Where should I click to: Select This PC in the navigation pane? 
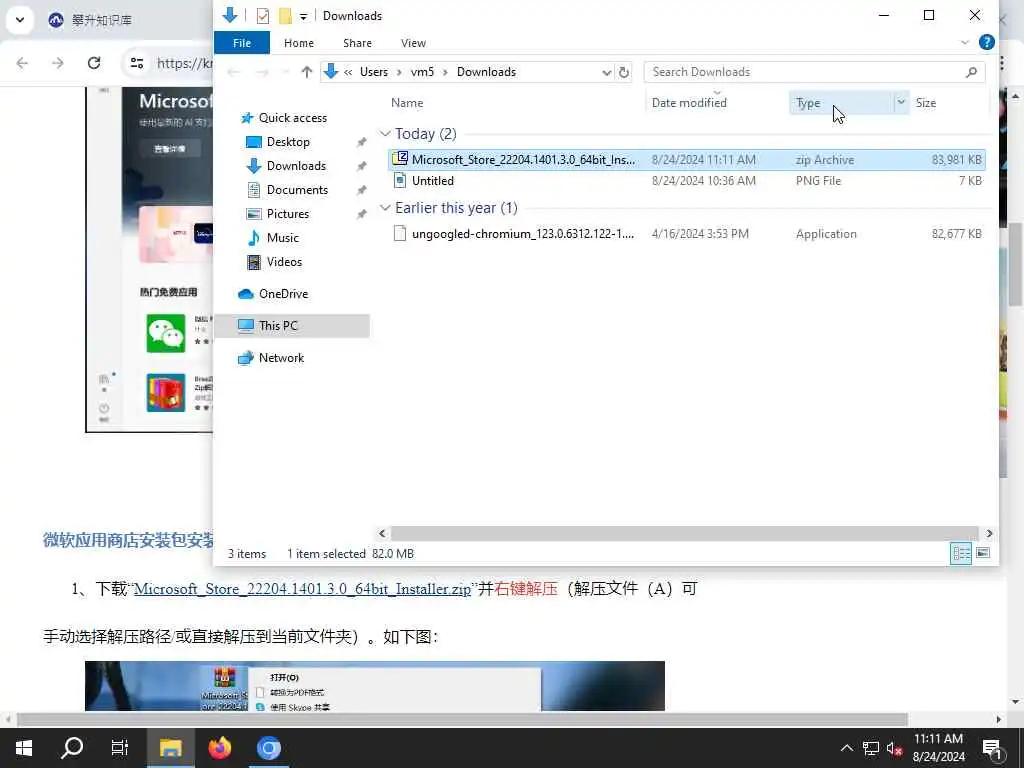click(292, 326)
